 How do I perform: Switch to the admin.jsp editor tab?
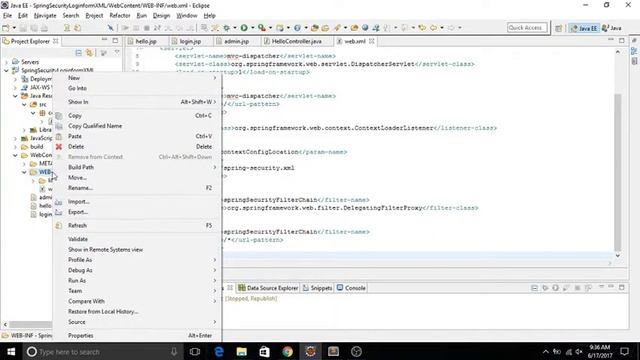[236, 41]
